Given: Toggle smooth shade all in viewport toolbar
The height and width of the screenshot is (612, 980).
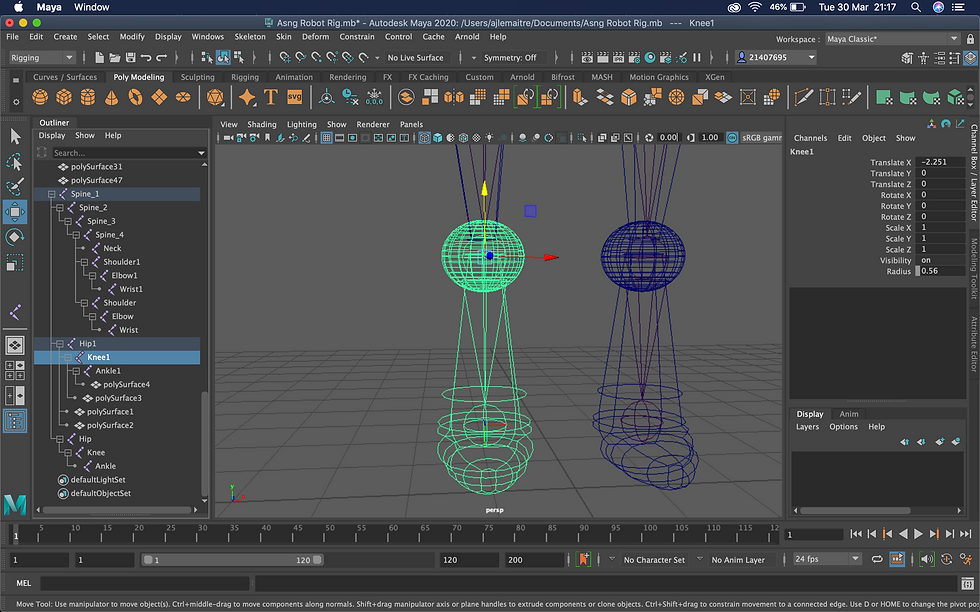Looking at the screenshot, I should tap(438, 138).
